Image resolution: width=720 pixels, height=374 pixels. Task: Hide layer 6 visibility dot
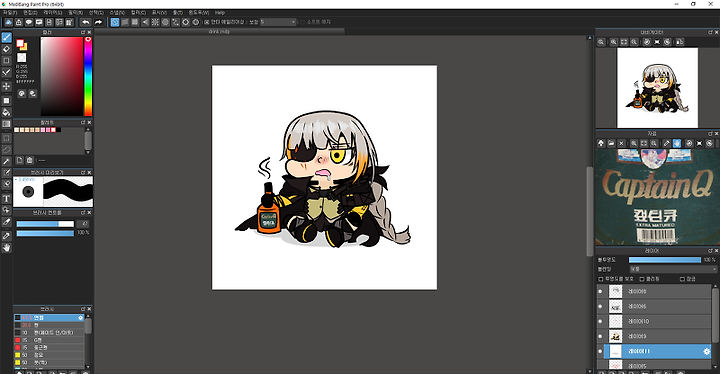(600, 306)
